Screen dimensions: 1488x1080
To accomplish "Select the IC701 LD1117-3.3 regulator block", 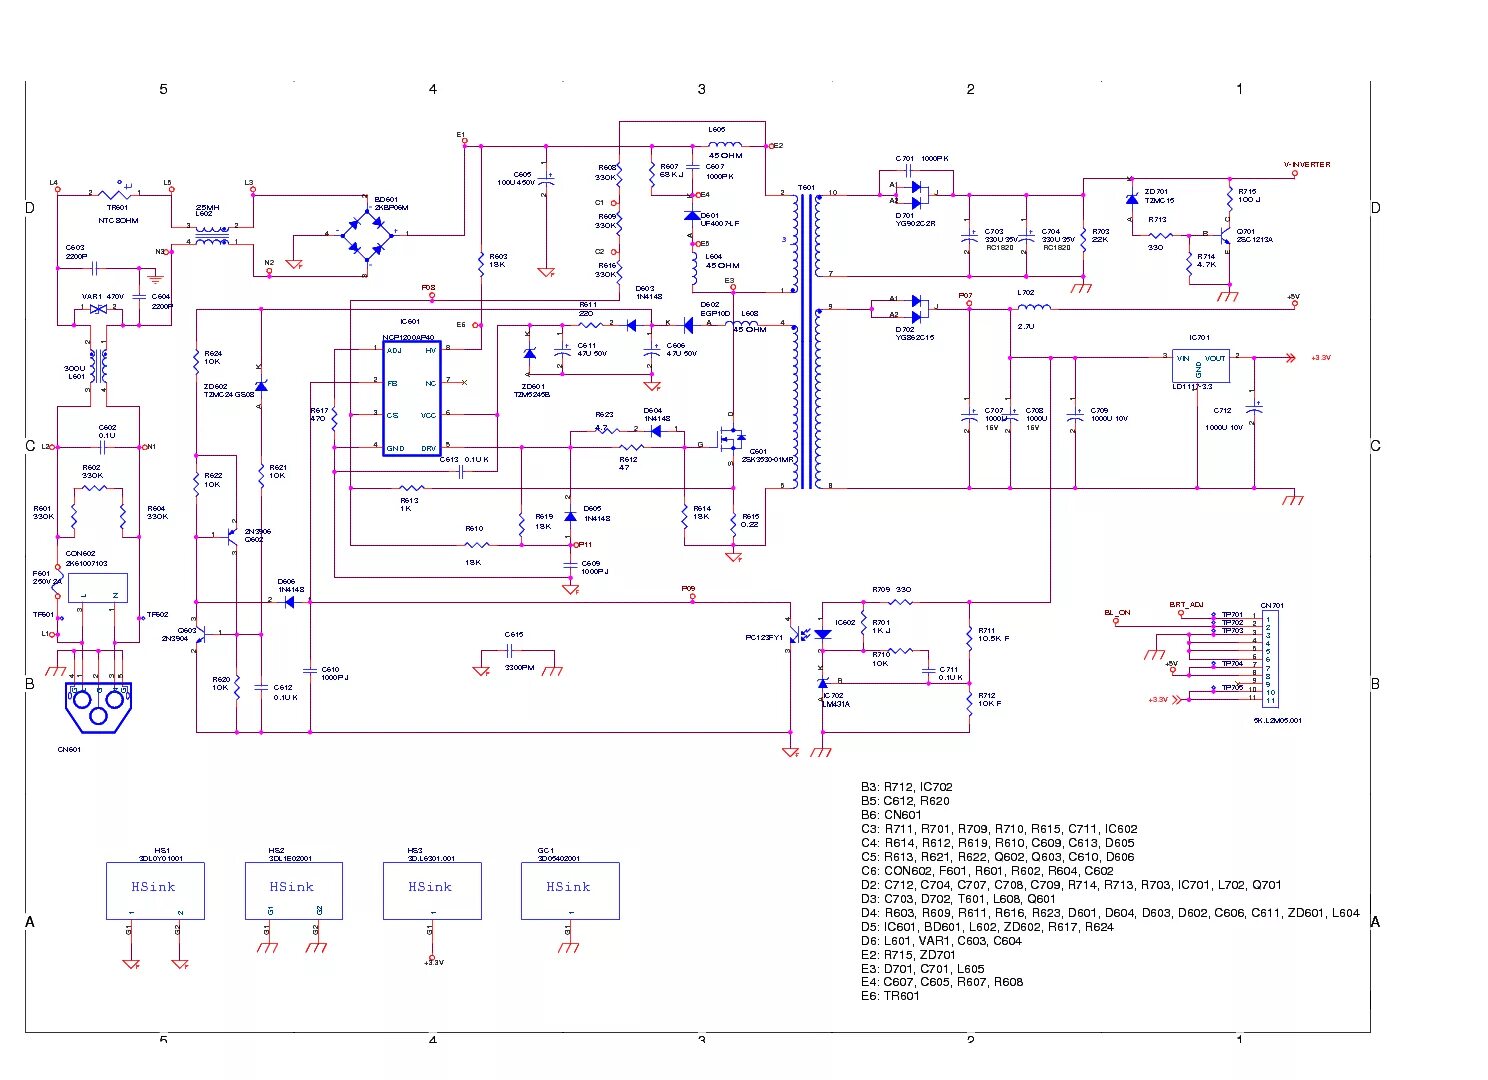I will click(x=1200, y=366).
